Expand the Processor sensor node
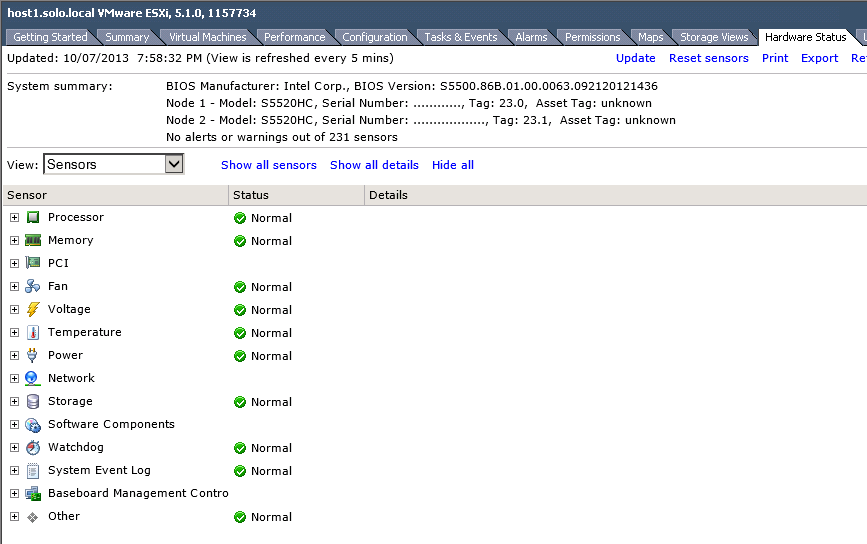The width and height of the screenshot is (867, 544). tap(14, 217)
